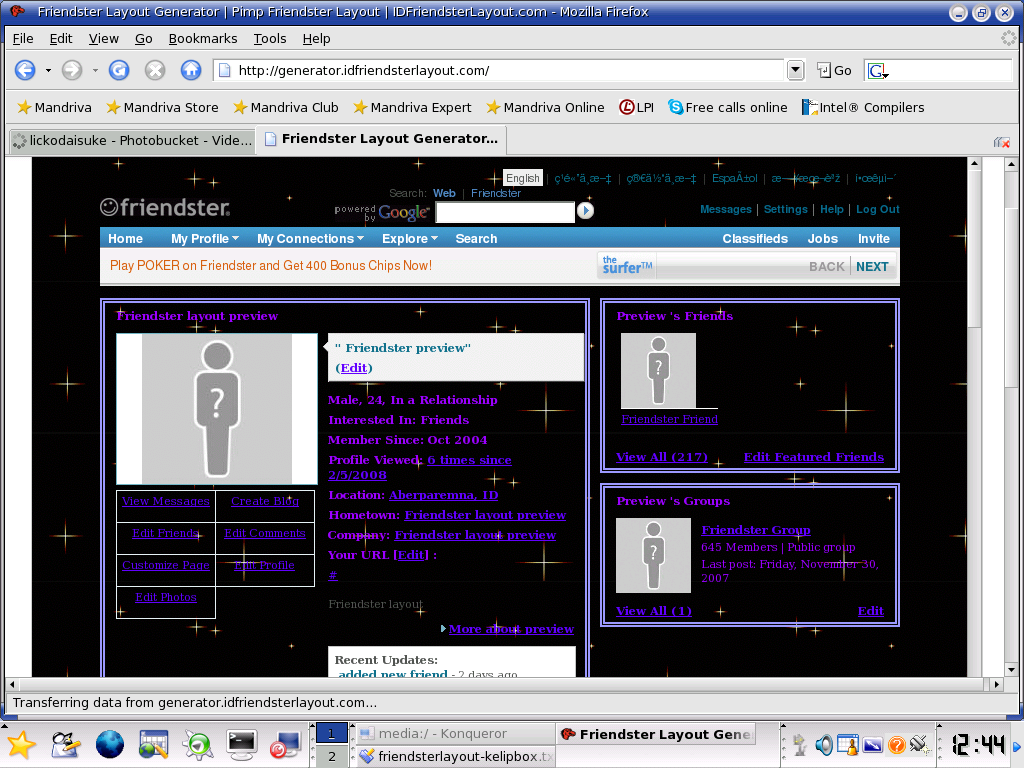Screen dimensions: 1024x768
Task: Reload the page with the refresh icon
Action: point(119,70)
